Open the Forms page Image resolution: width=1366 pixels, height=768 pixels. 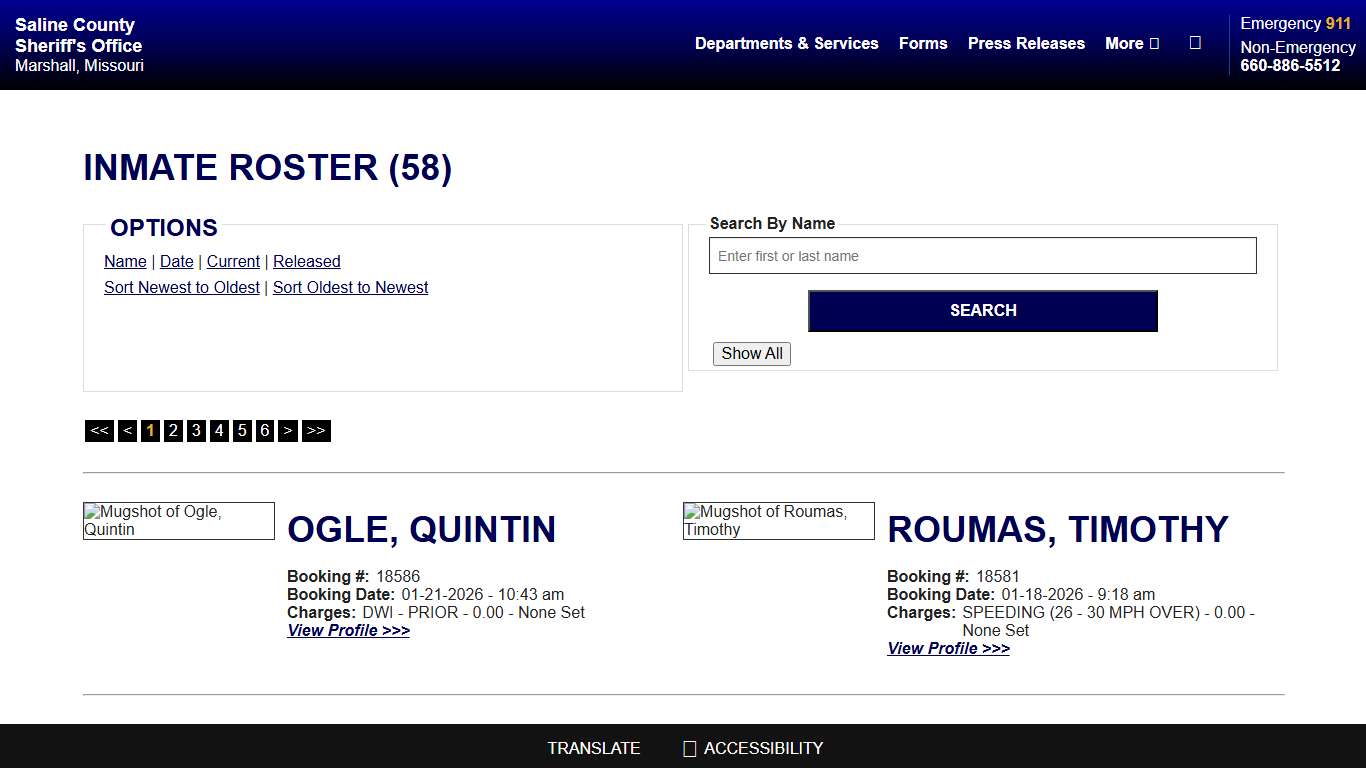point(922,43)
